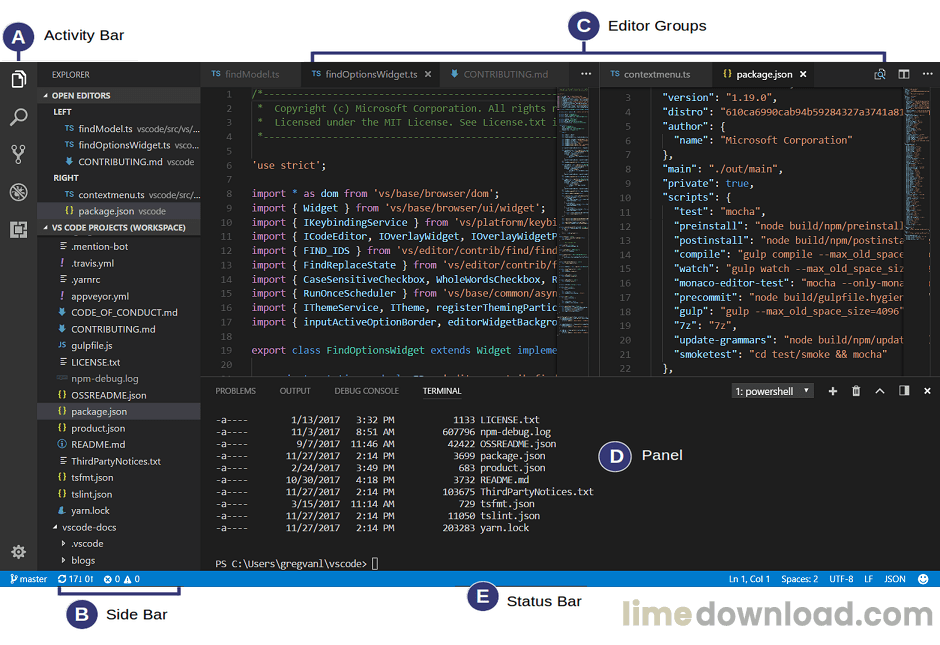The height and width of the screenshot is (645, 940).
Task: Kill the terminal with trash icon
Action: click(x=856, y=391)
